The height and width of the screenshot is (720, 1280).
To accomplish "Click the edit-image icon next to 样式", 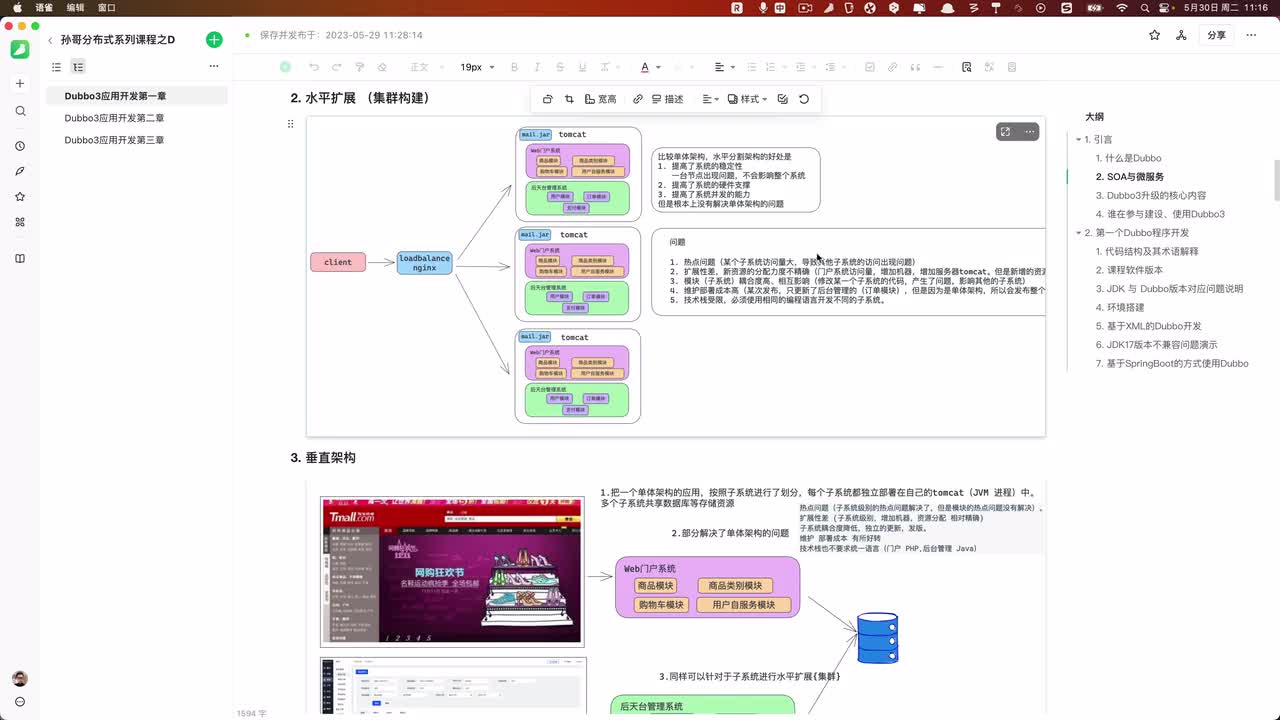I will click(782, 99).
